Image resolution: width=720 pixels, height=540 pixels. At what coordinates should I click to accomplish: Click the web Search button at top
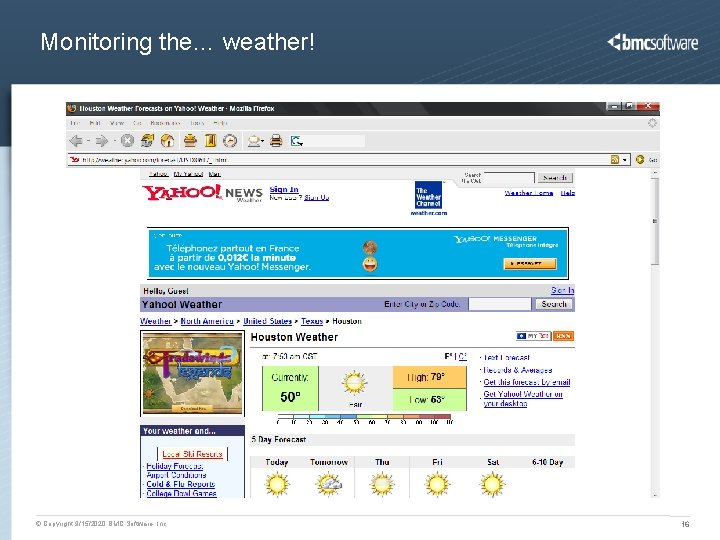click(x=555, y=178)
